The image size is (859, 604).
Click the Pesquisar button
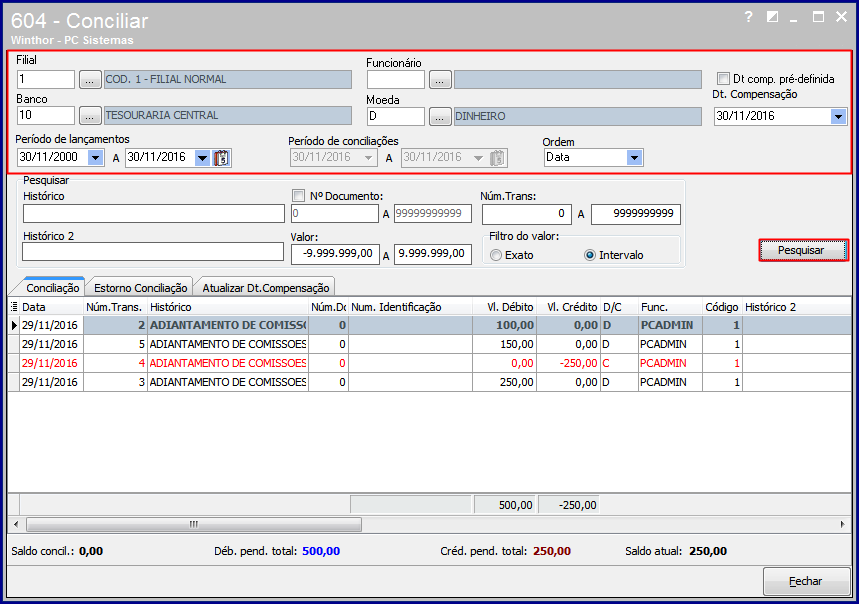coord(804,250)
